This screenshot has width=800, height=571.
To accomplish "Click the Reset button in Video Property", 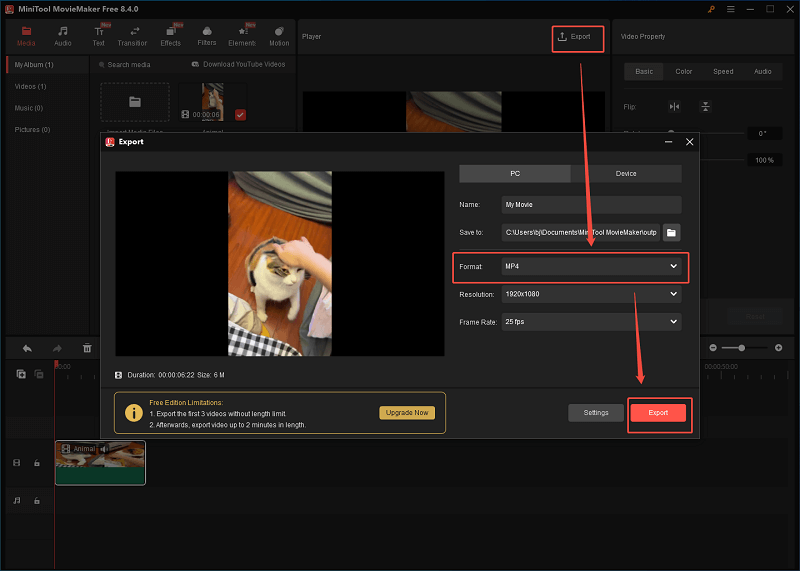I will [x=755, y=316].
